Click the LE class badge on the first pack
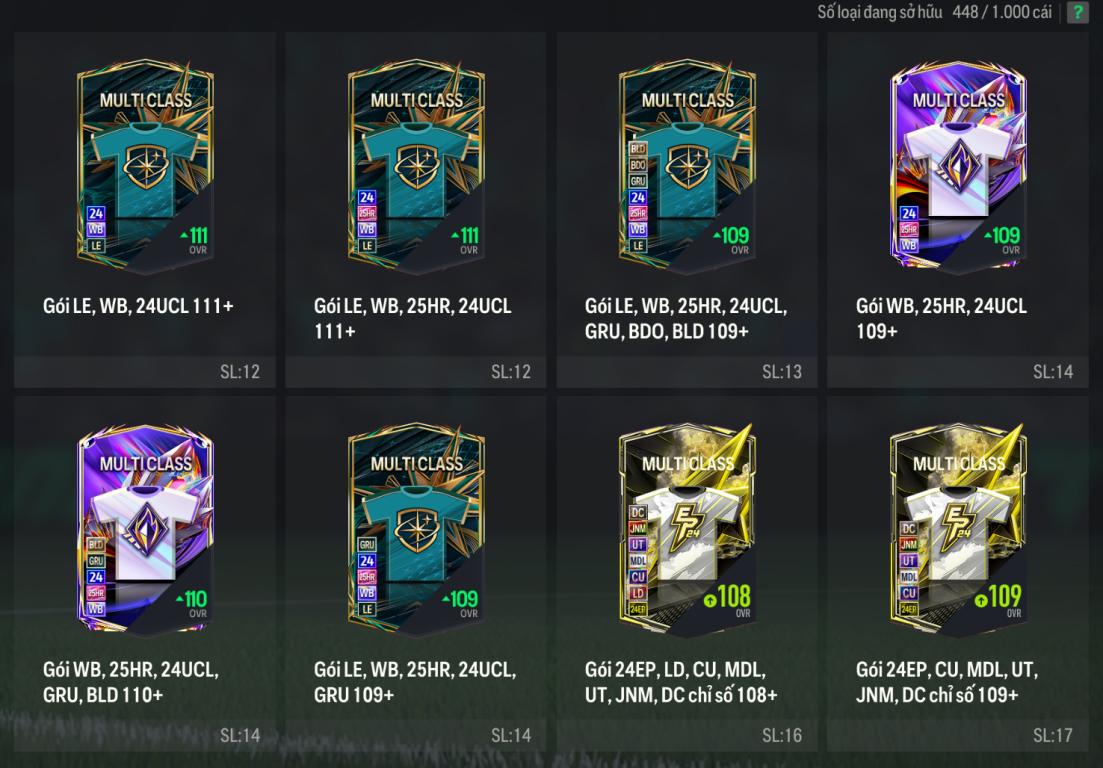This screenshot has height=768, width=1103. (x=96, y=245)
